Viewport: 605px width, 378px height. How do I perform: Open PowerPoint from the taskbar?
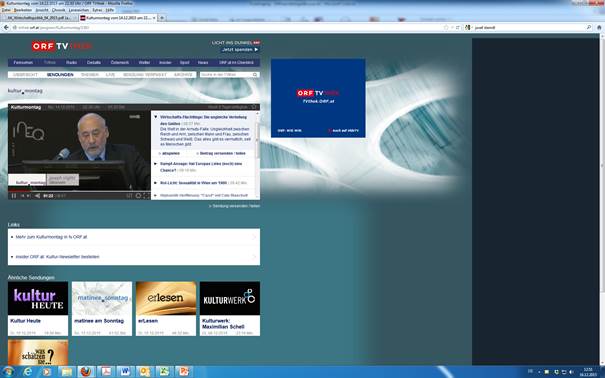point(184,371)
